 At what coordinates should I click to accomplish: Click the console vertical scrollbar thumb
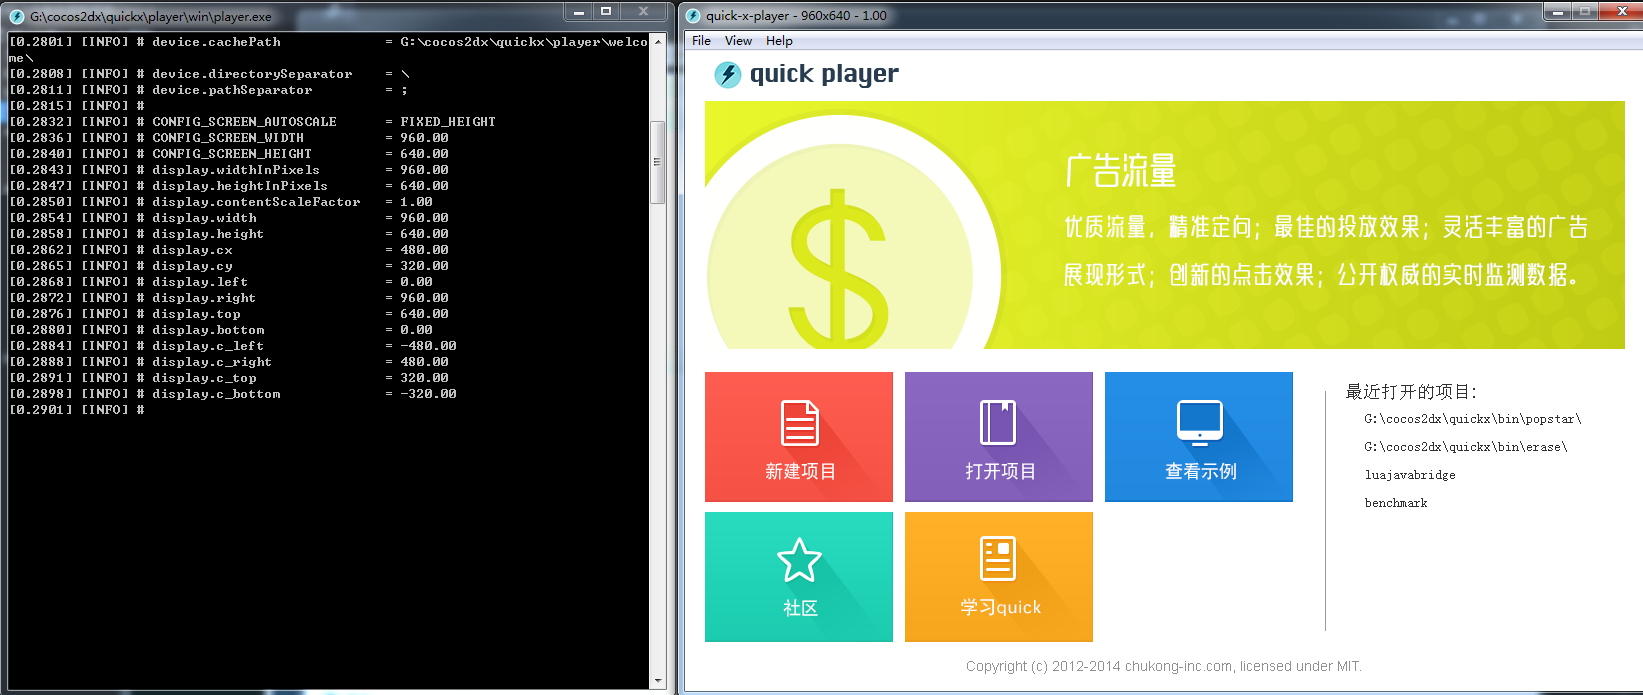(658, 162)
